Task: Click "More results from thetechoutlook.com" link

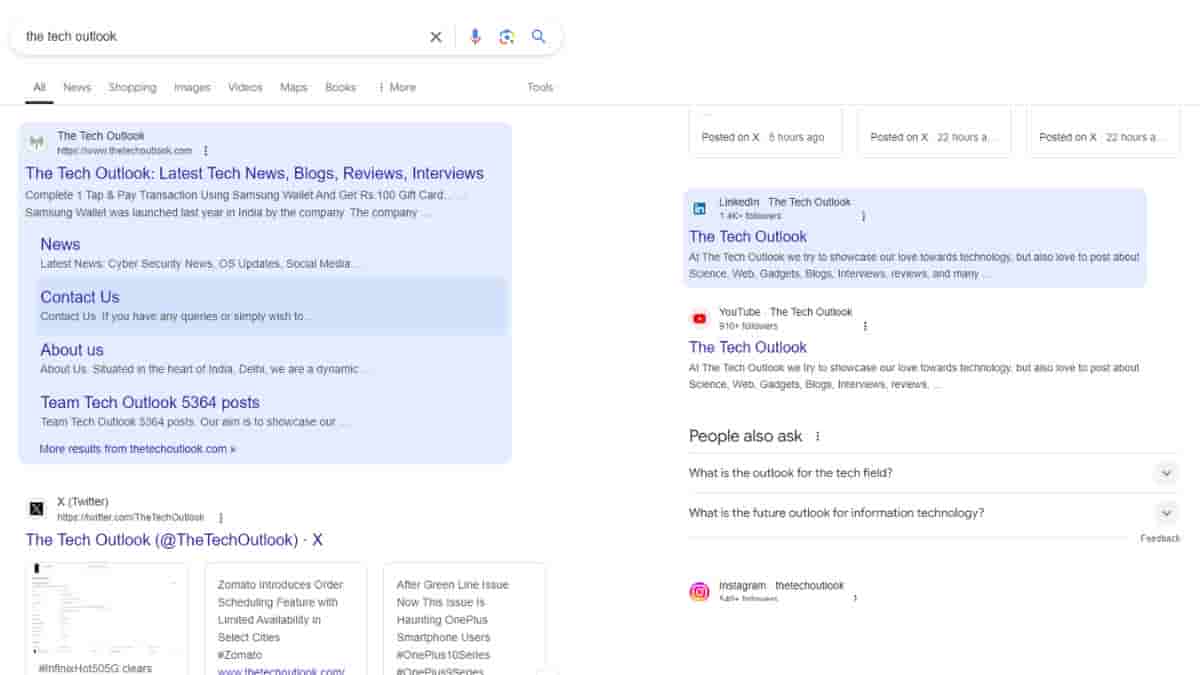Action: [138, 449]
